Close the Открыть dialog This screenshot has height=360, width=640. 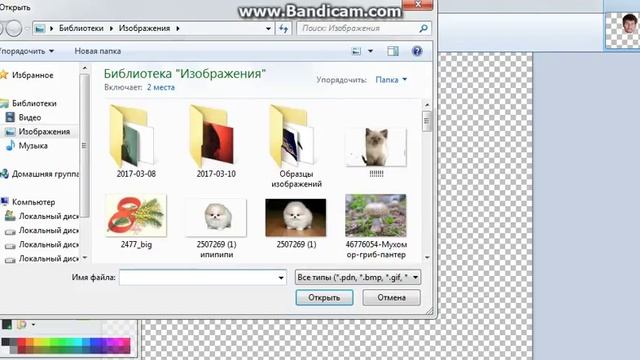(x=418, y=4)
